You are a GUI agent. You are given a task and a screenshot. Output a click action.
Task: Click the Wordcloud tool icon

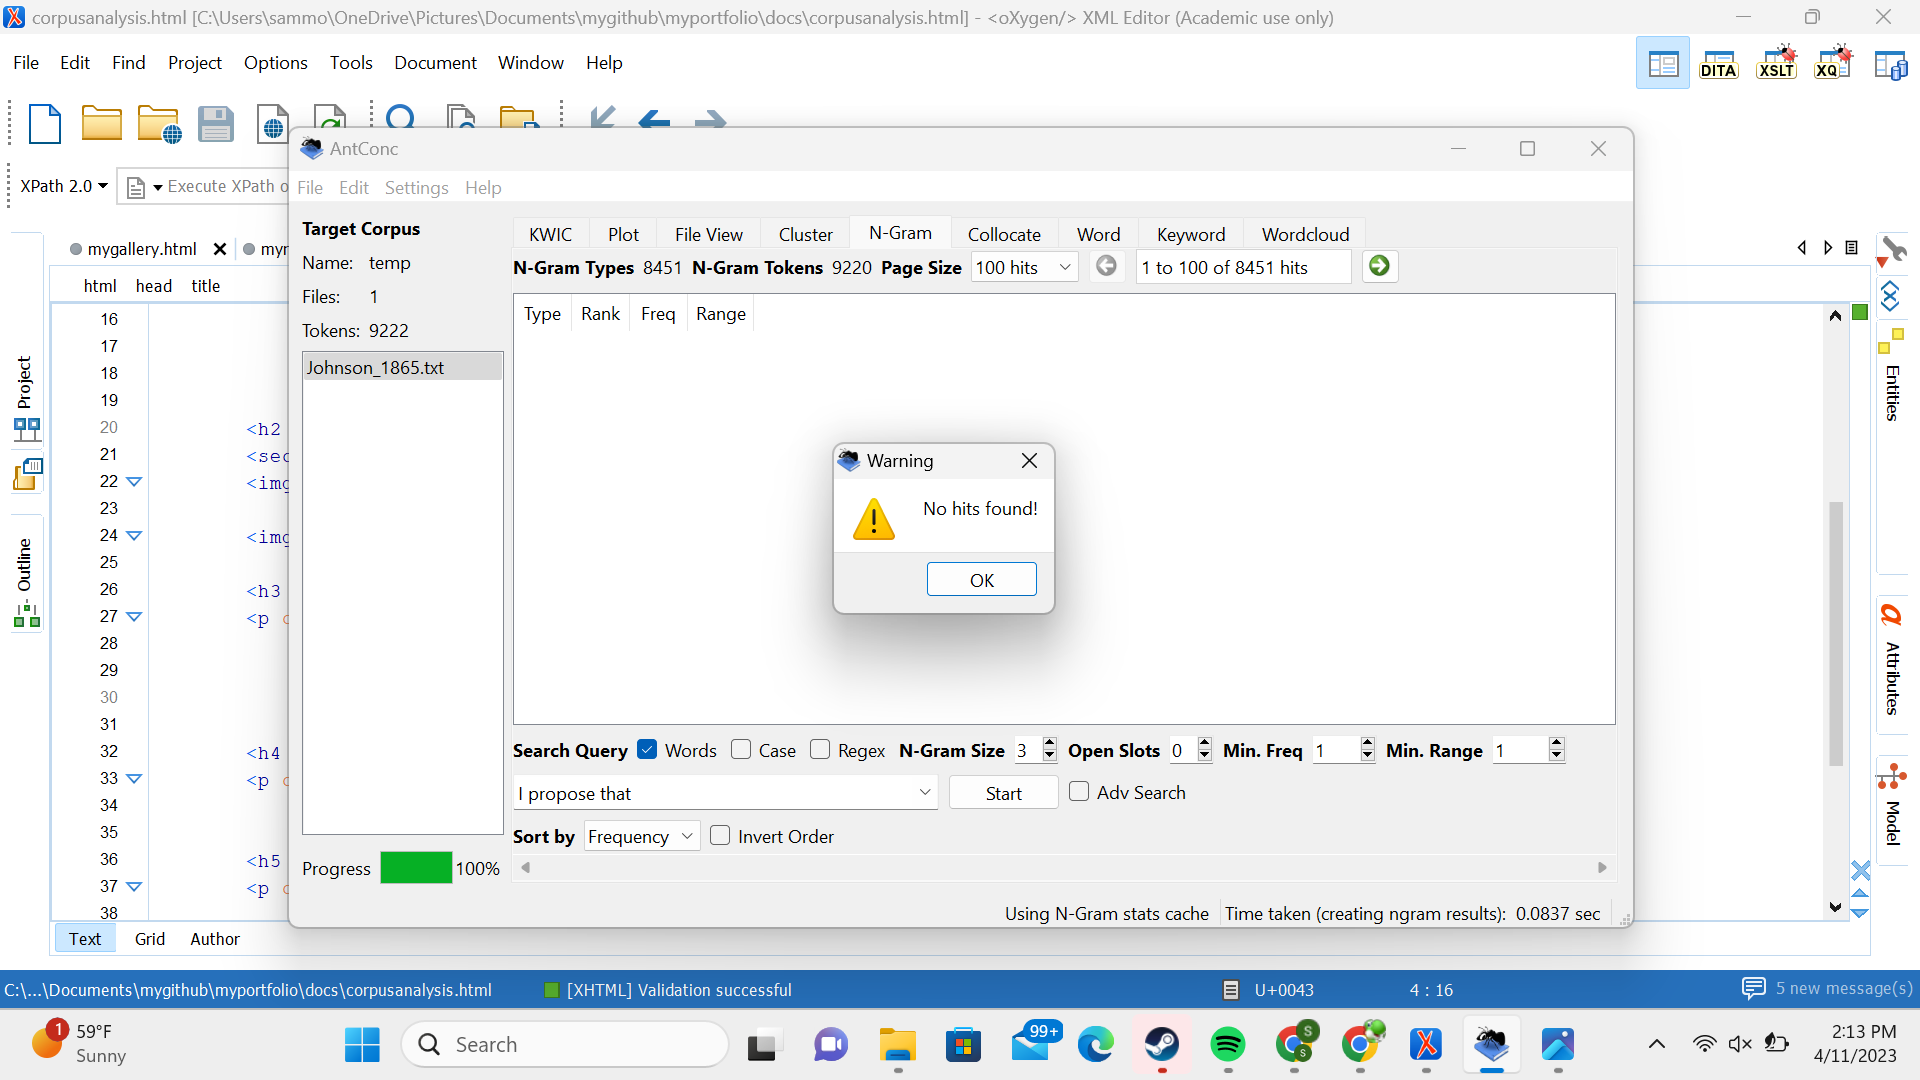coord(1303,233)
